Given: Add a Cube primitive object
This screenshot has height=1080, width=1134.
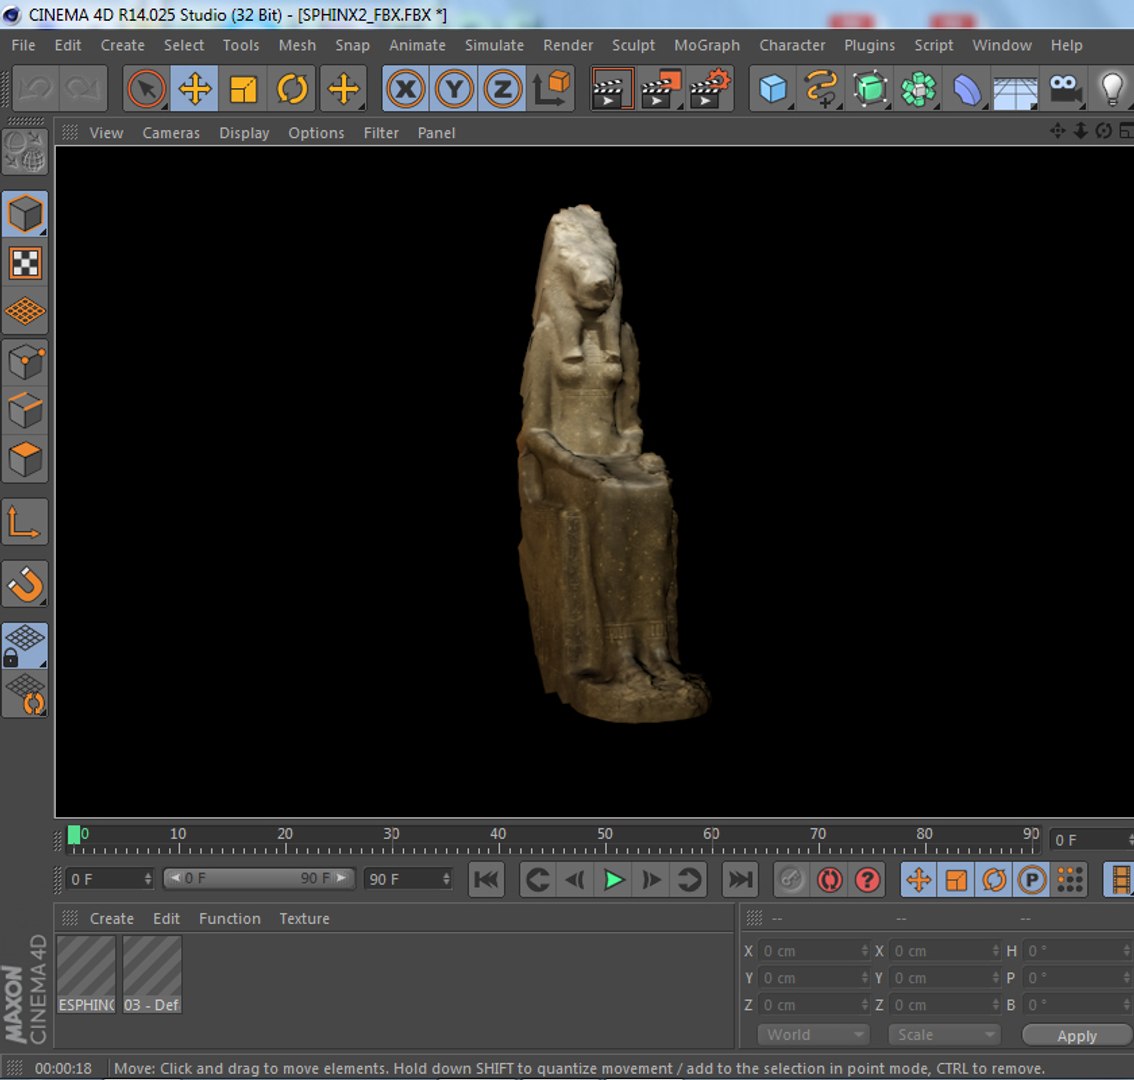Looking at the screenshot, I should [x=772, y=89].
